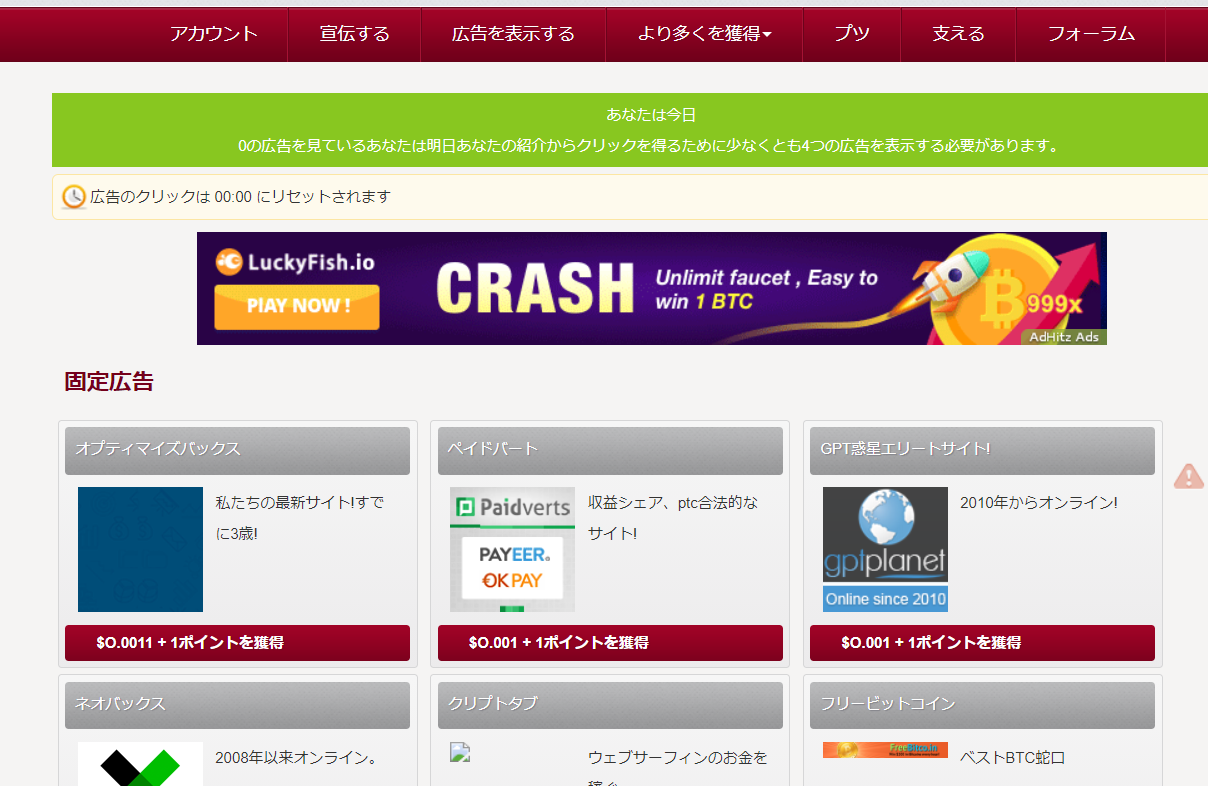
Task: Click the blue オプティマイズバックス ad image
Action: tap(140, 549)
